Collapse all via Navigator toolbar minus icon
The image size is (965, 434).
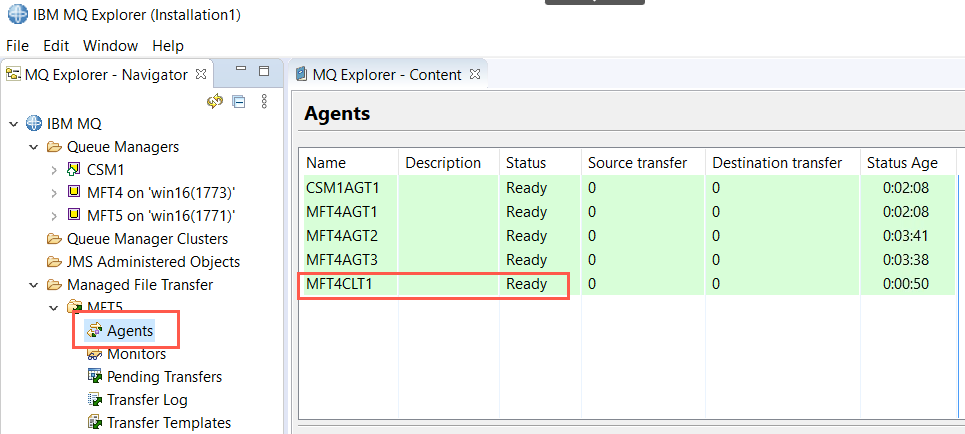(238, 102)
